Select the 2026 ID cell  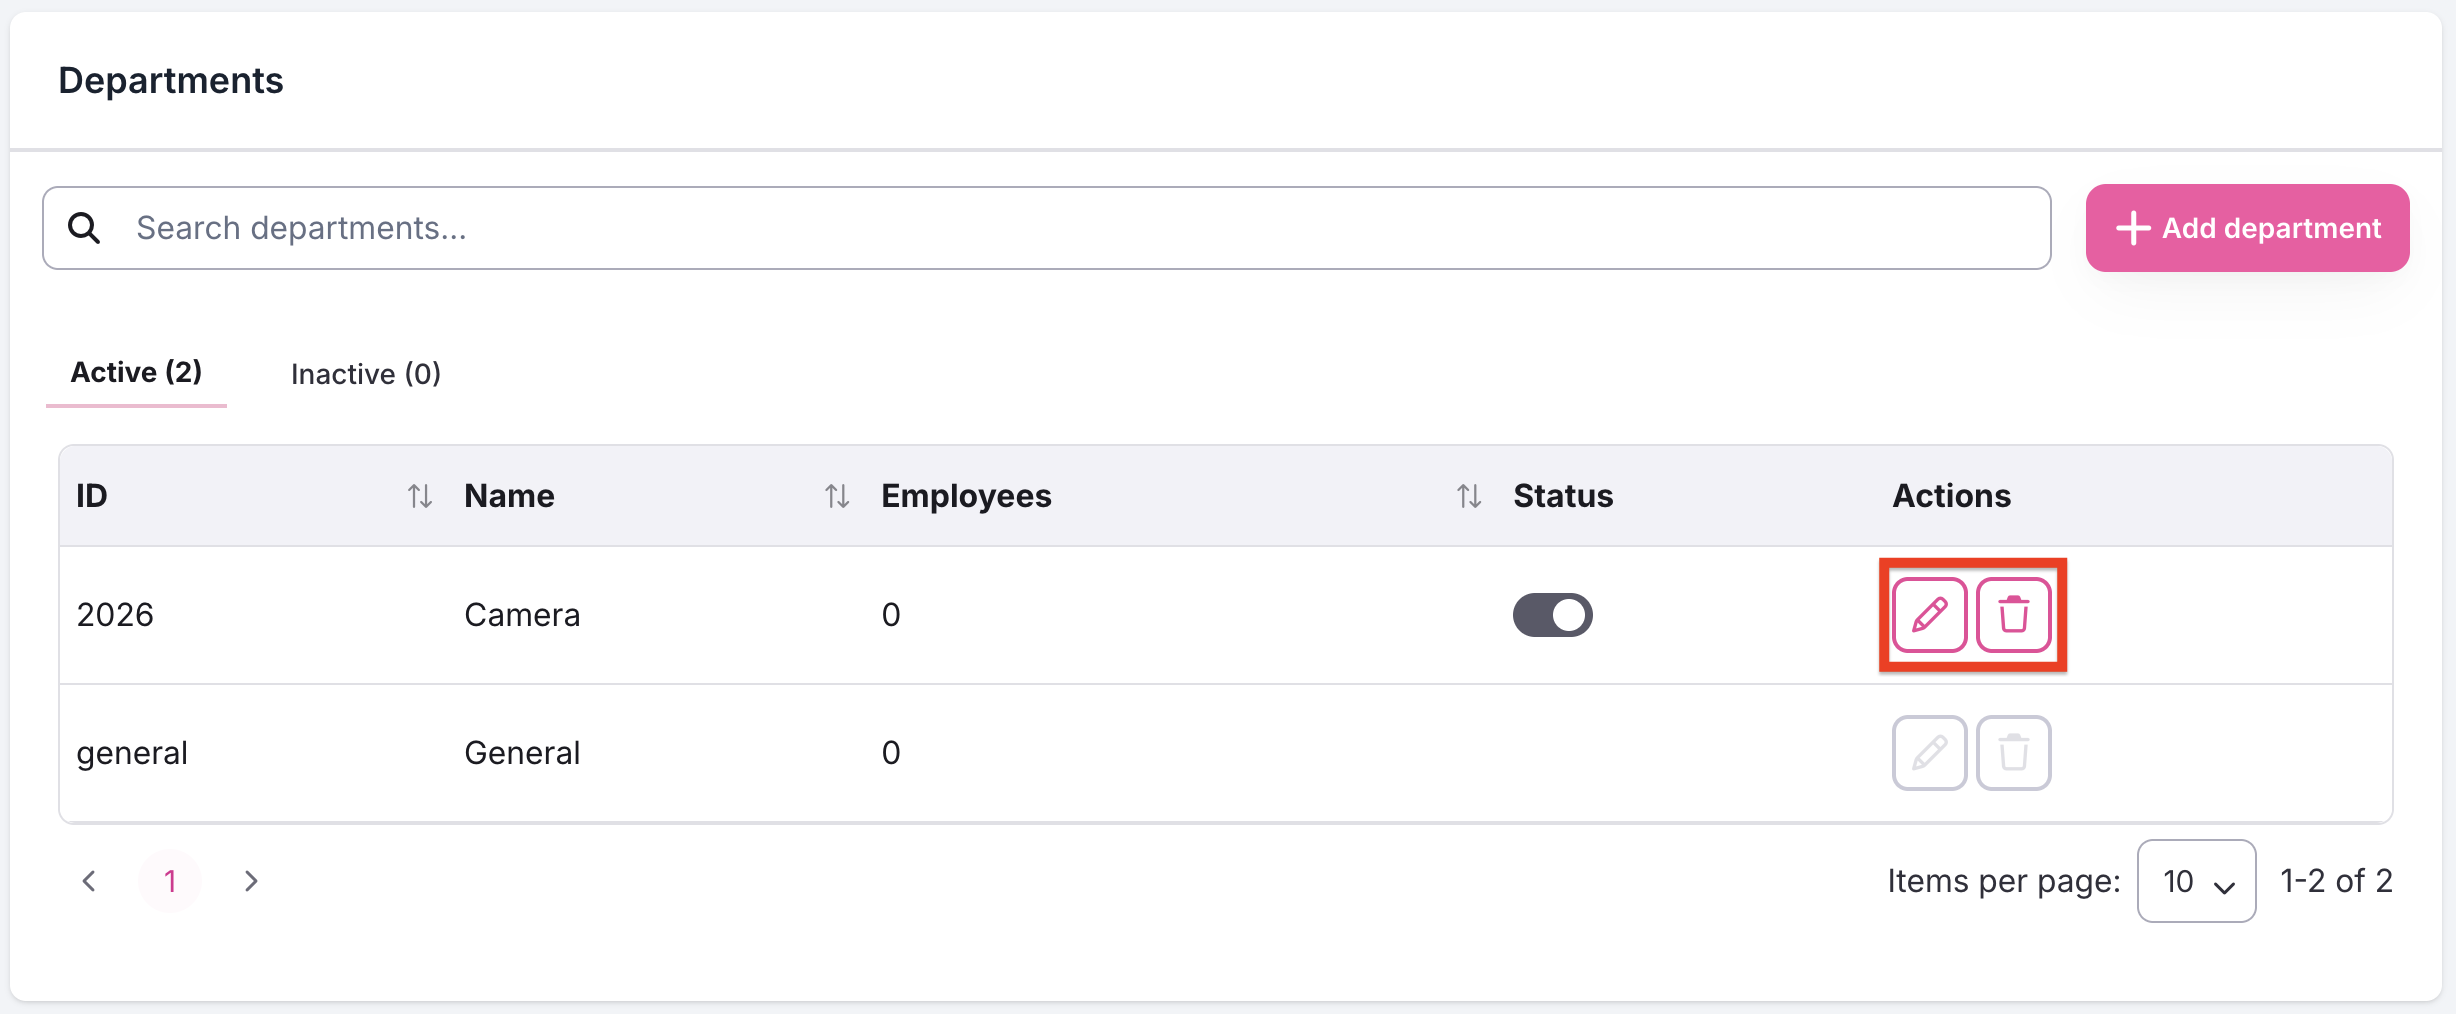[115, 615]
